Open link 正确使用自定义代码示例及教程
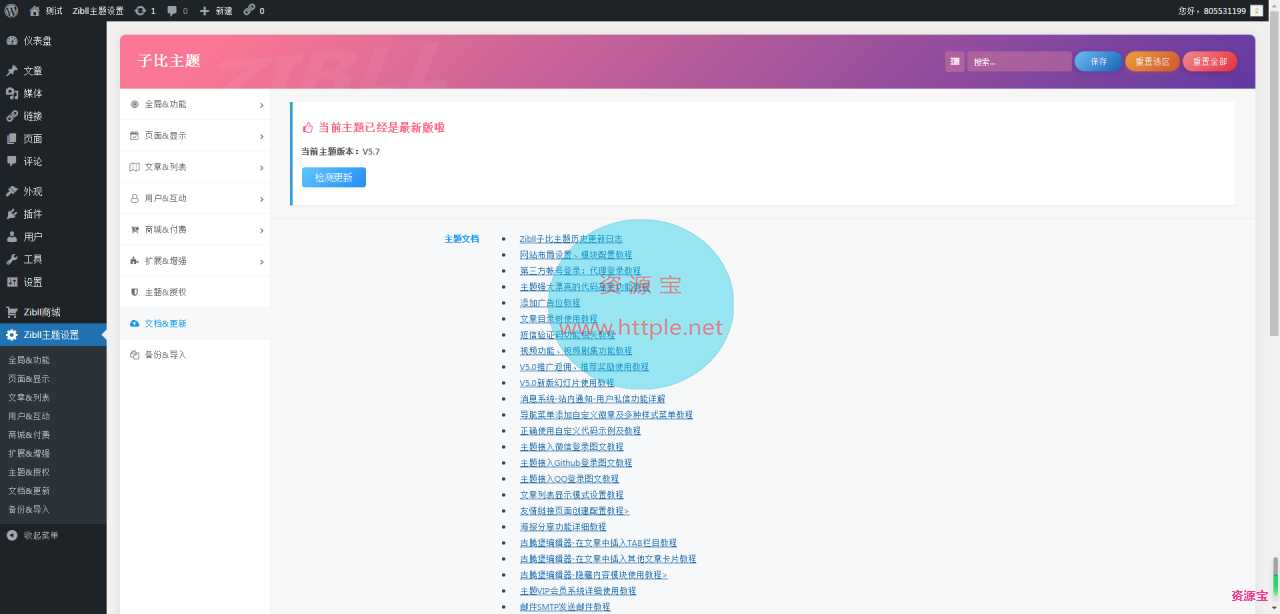This screenshot has height=614, width=1280. coord(580,431)
